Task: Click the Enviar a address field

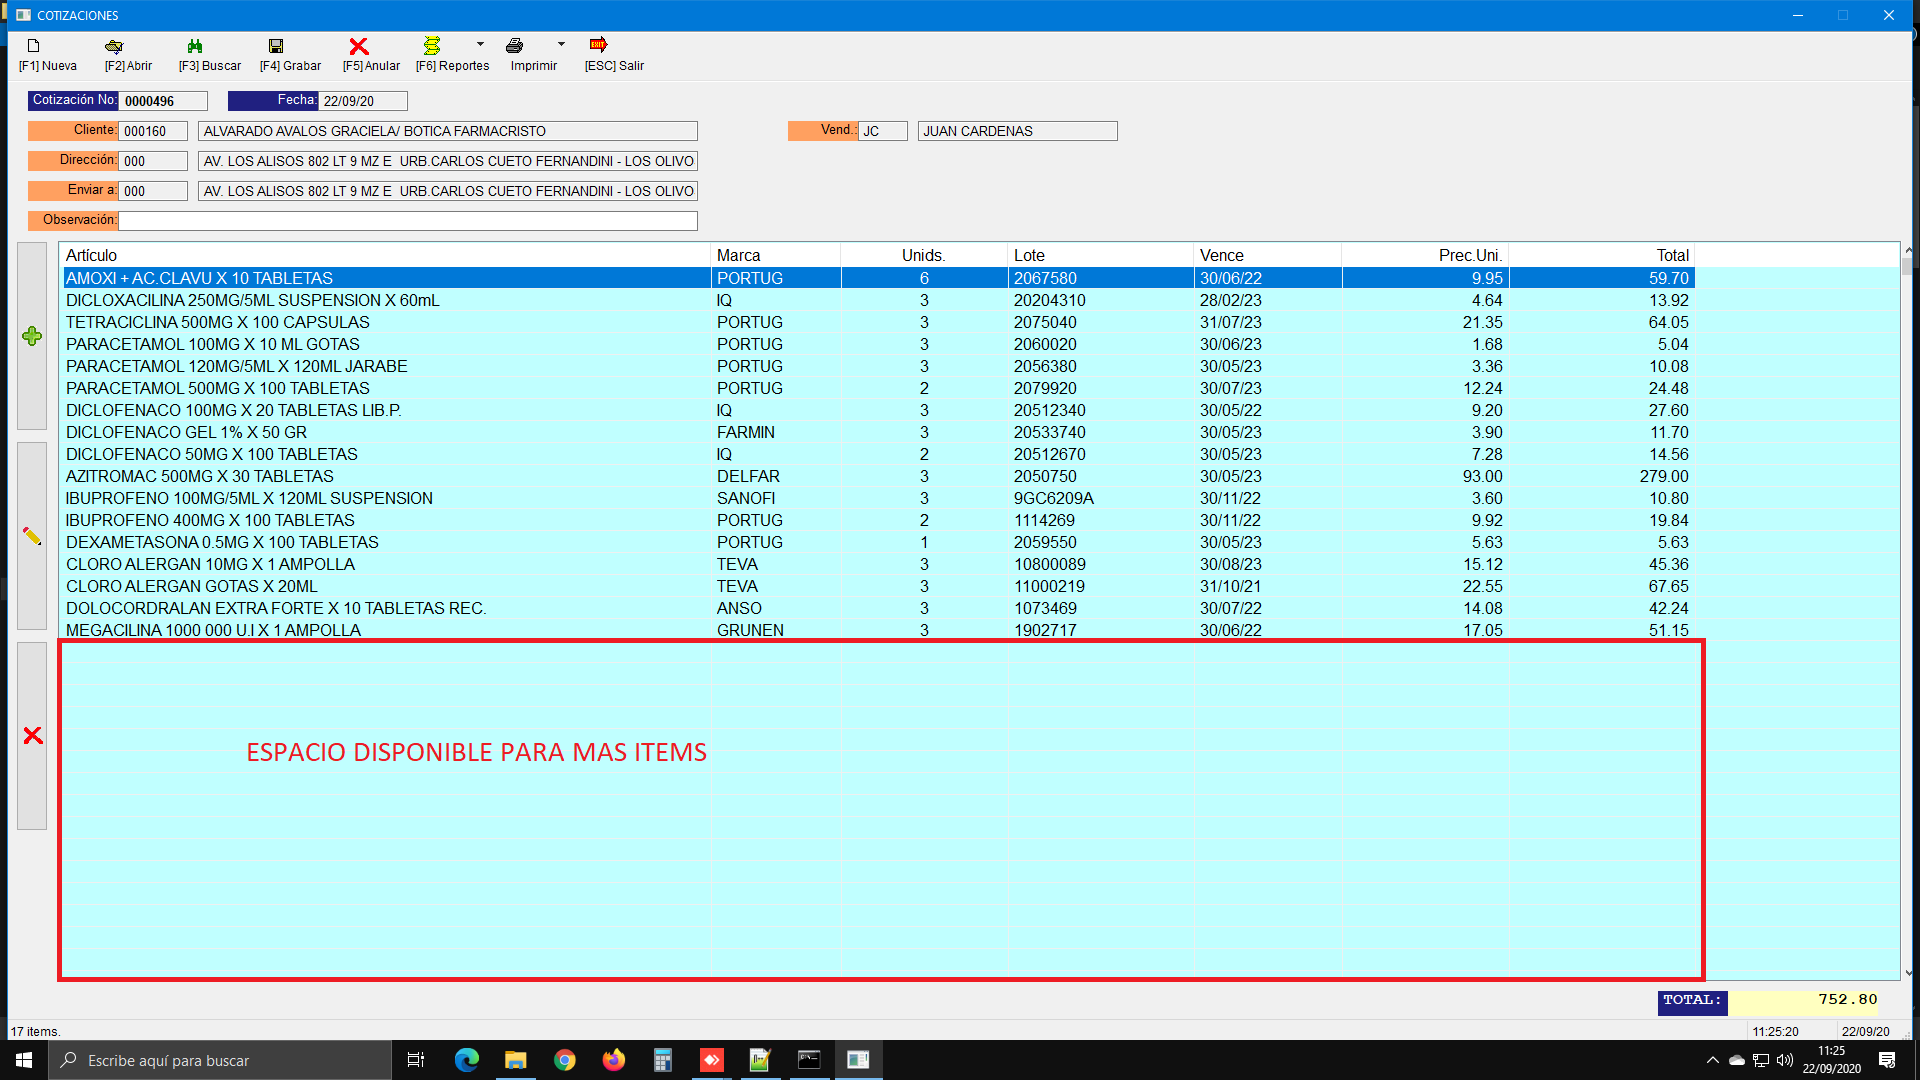Action: pyautogui.click(x=447, y=191)
